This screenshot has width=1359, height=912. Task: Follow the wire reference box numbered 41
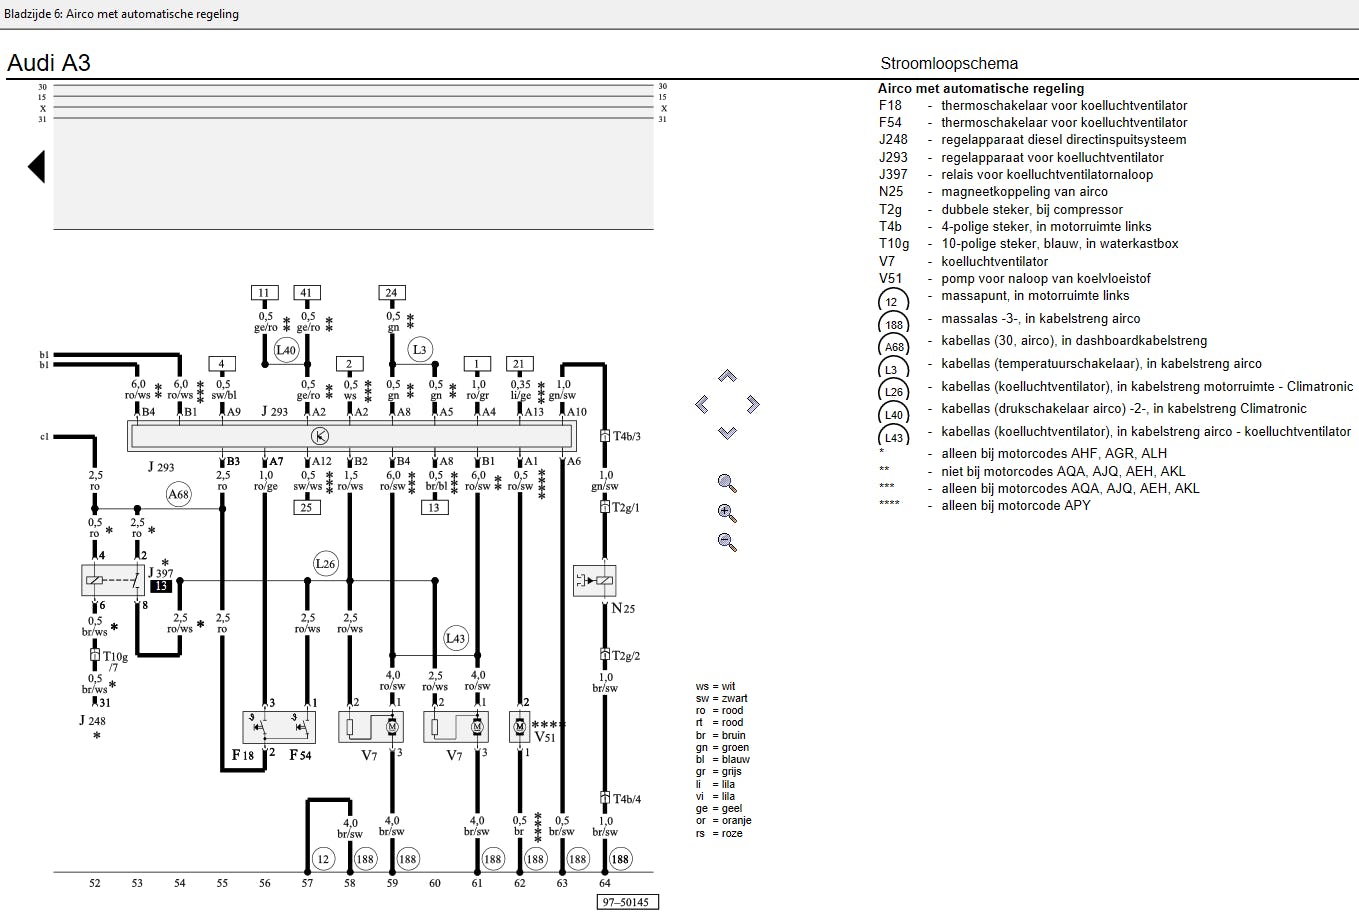tap(306, 293)
